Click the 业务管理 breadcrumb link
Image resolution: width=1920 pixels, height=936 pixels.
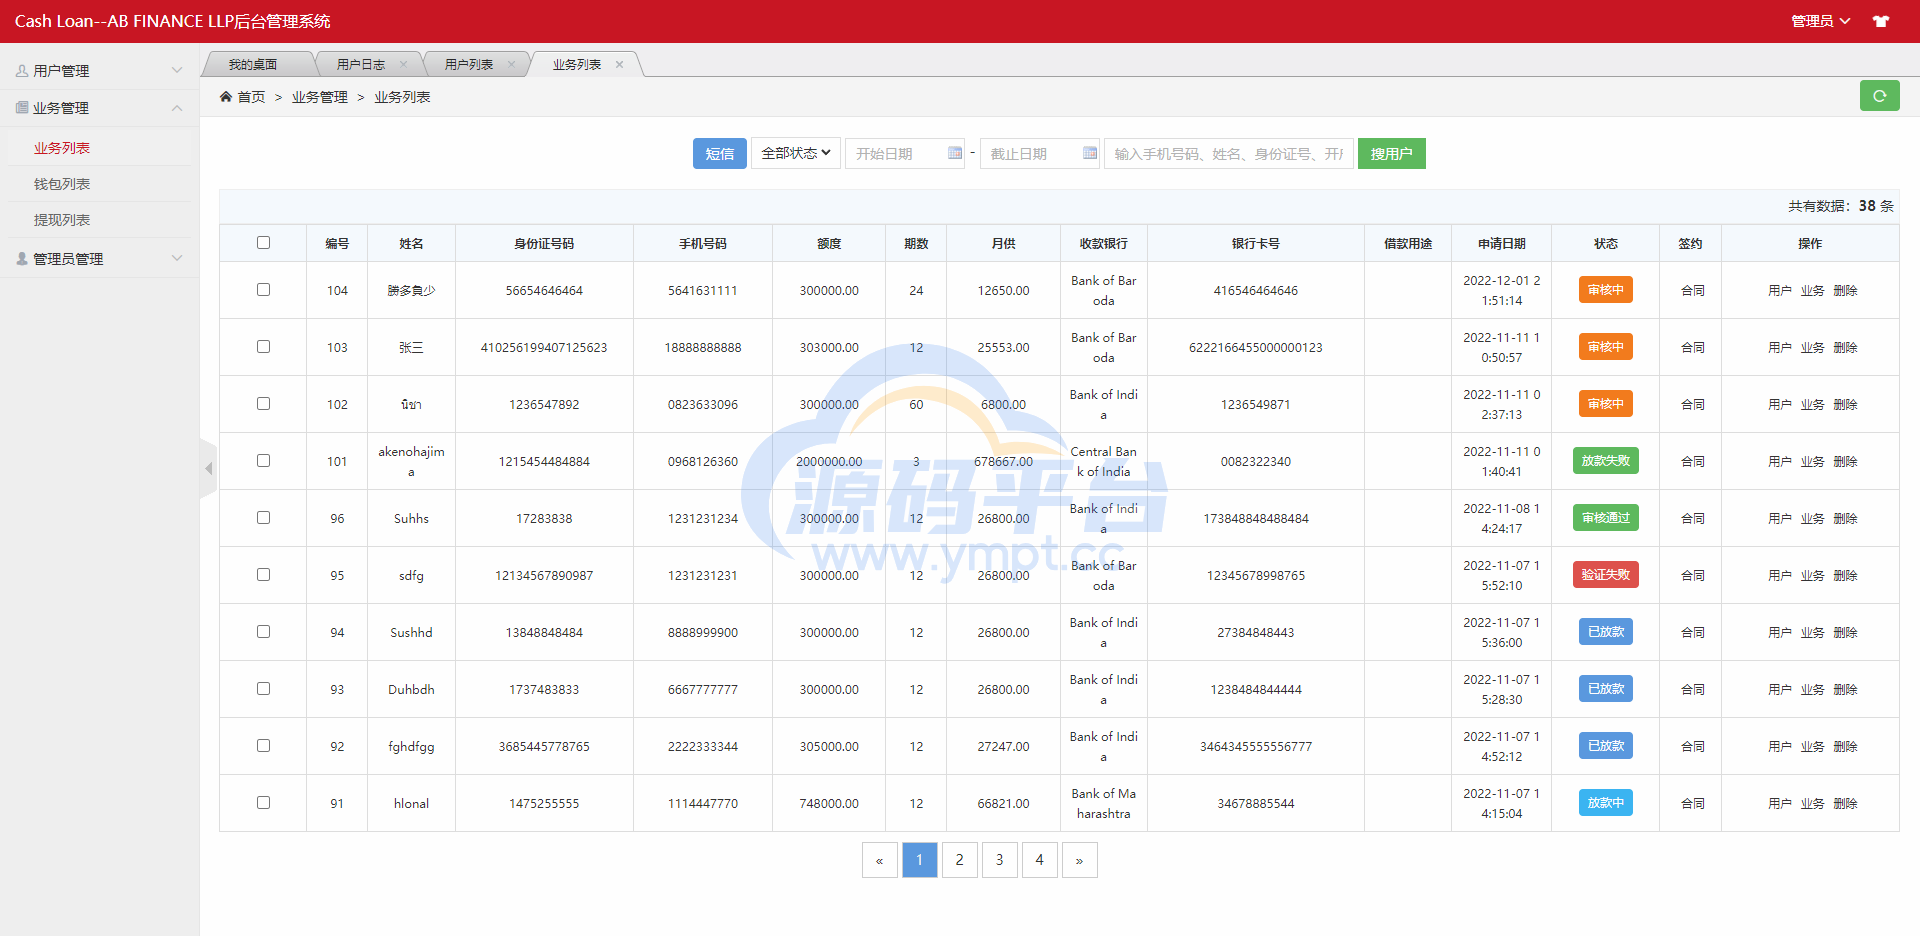(320, 97)
